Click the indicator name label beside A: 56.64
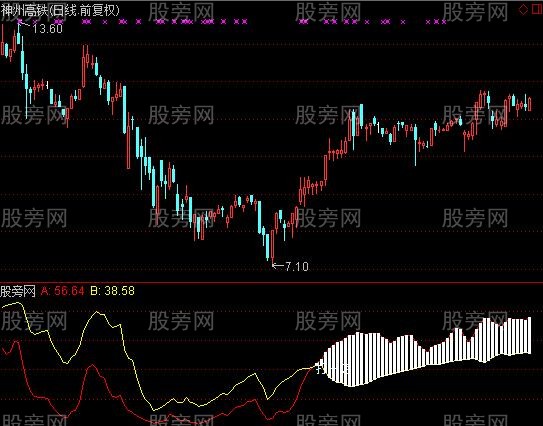 tap(18, 291)
